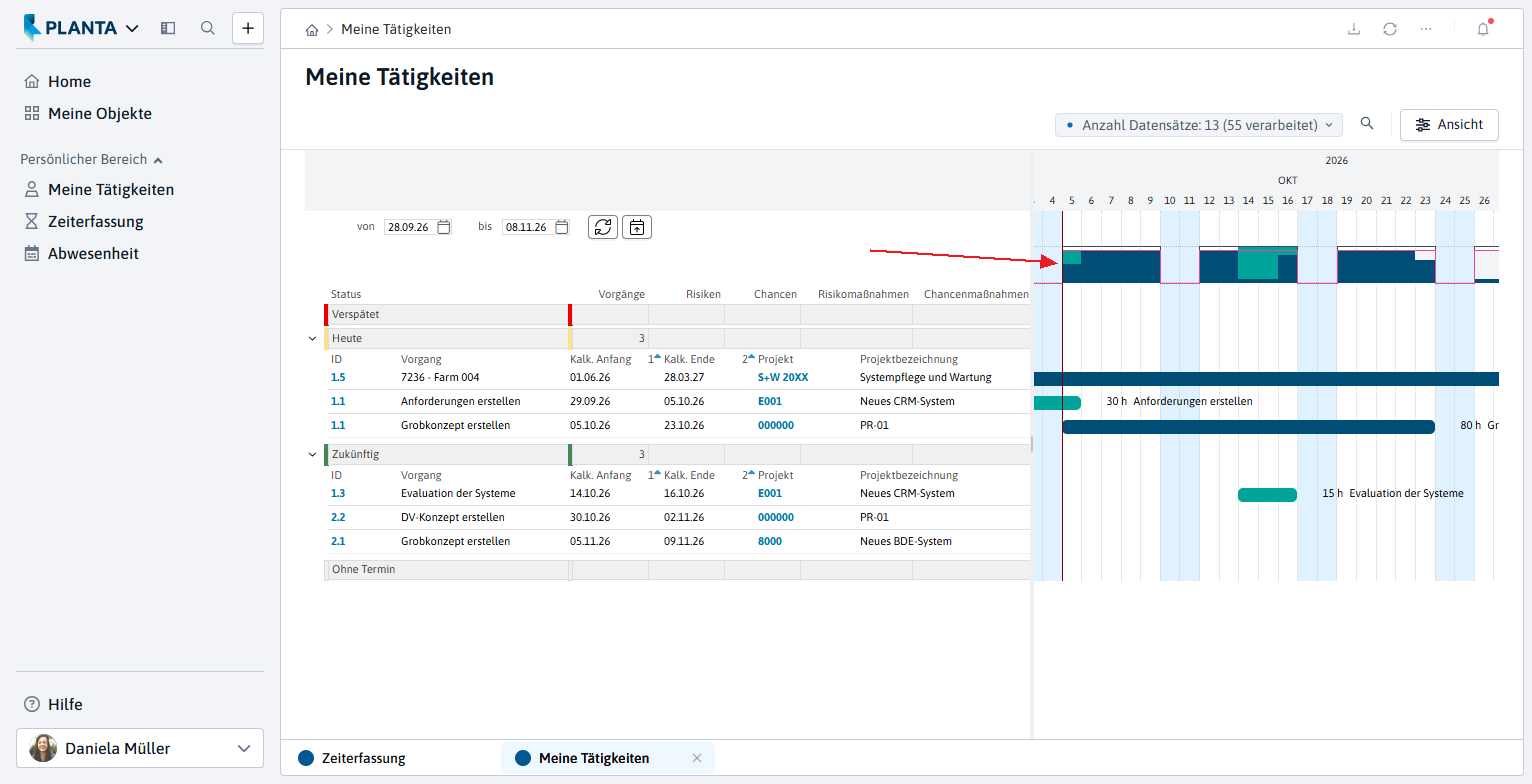Open the ID 1.5 link
This screenshot has height=784, width=1532.
[338, 378]
